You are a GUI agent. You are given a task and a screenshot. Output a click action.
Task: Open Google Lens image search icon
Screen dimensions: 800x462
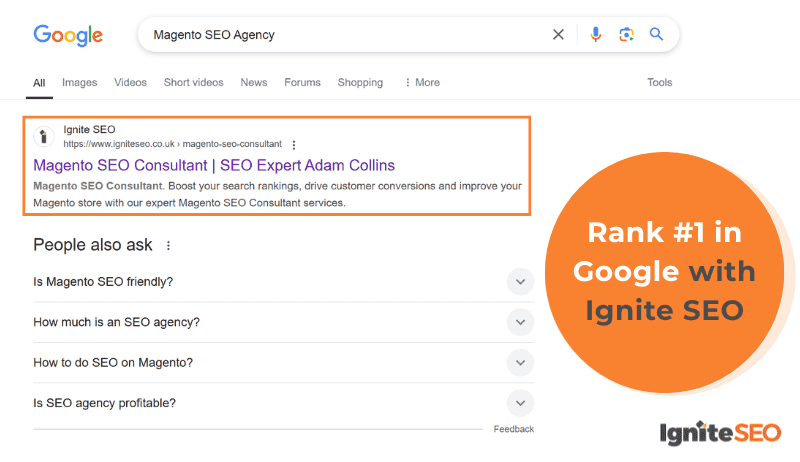click(626, 35)
